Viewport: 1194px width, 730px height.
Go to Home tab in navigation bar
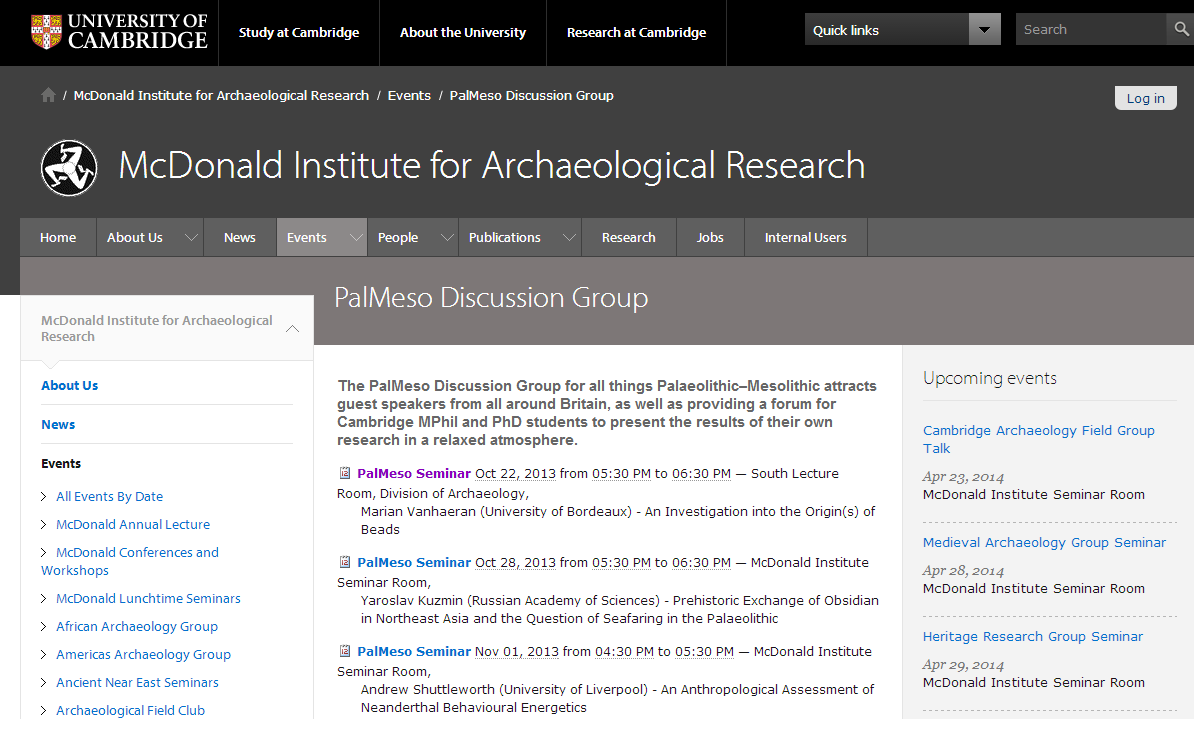coord(58,237)
